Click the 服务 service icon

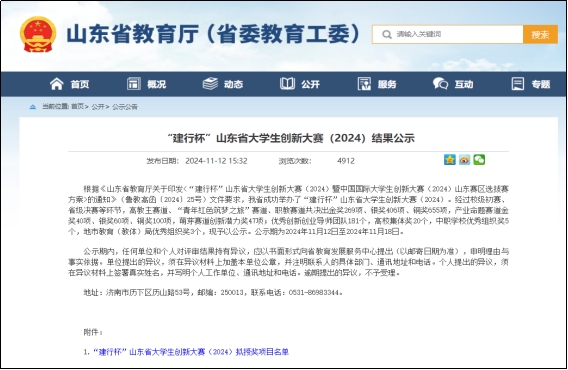pyautogui.click(x=364, y=84)
